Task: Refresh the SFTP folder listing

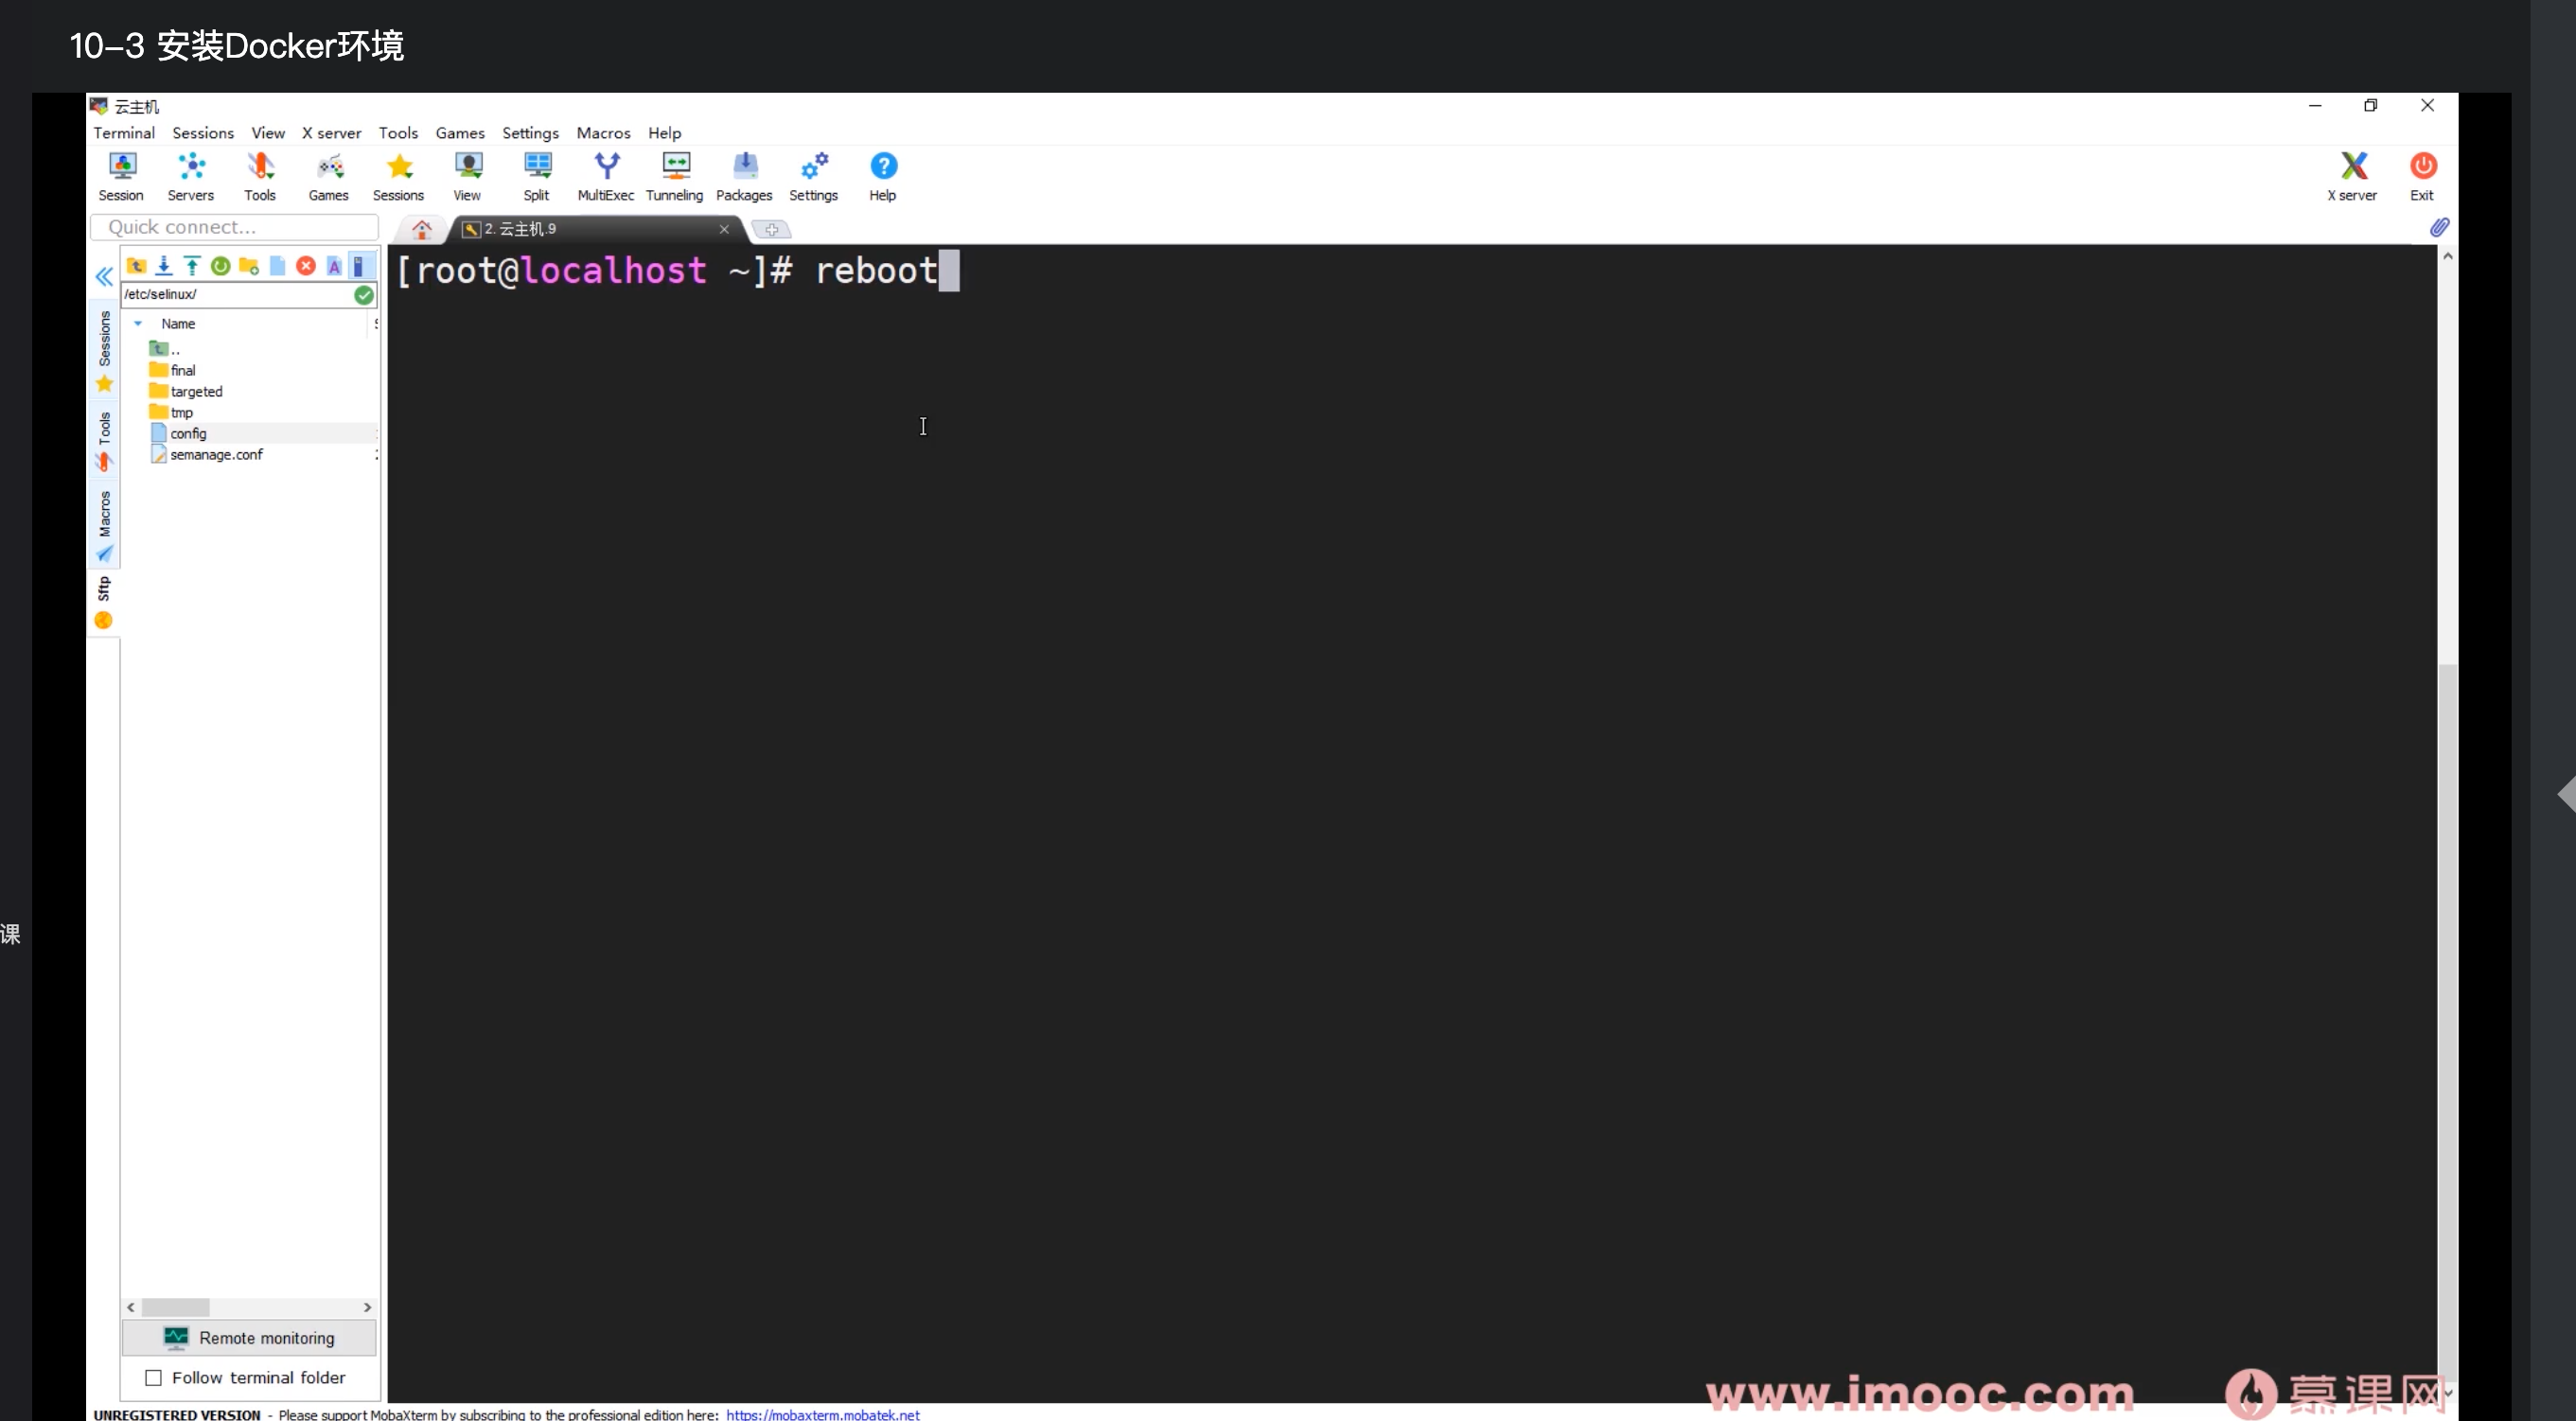Action: pyautogui.click(x=221, y=266)
